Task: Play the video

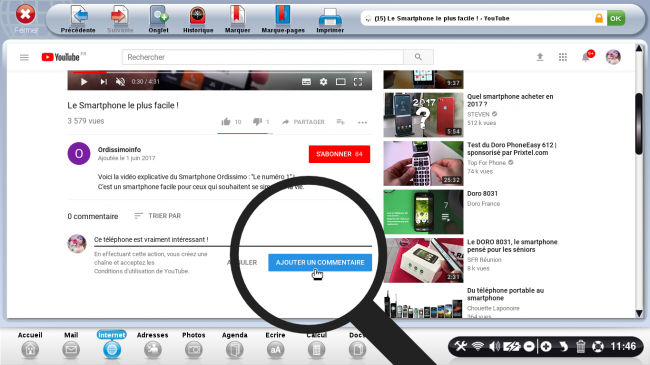Action: (84, 82)
